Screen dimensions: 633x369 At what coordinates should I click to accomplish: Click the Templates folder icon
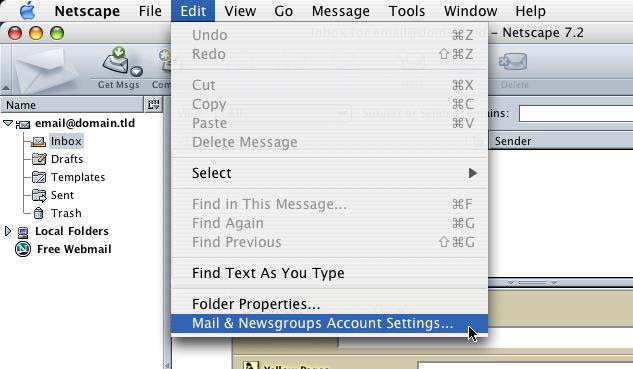(39, 177)
